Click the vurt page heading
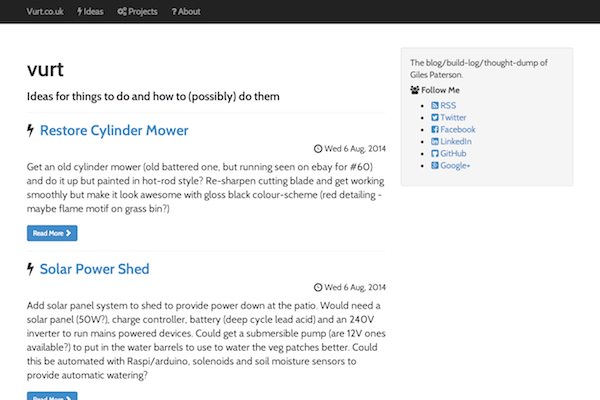This screenshot has height=400, width=600. click(46, 69)
